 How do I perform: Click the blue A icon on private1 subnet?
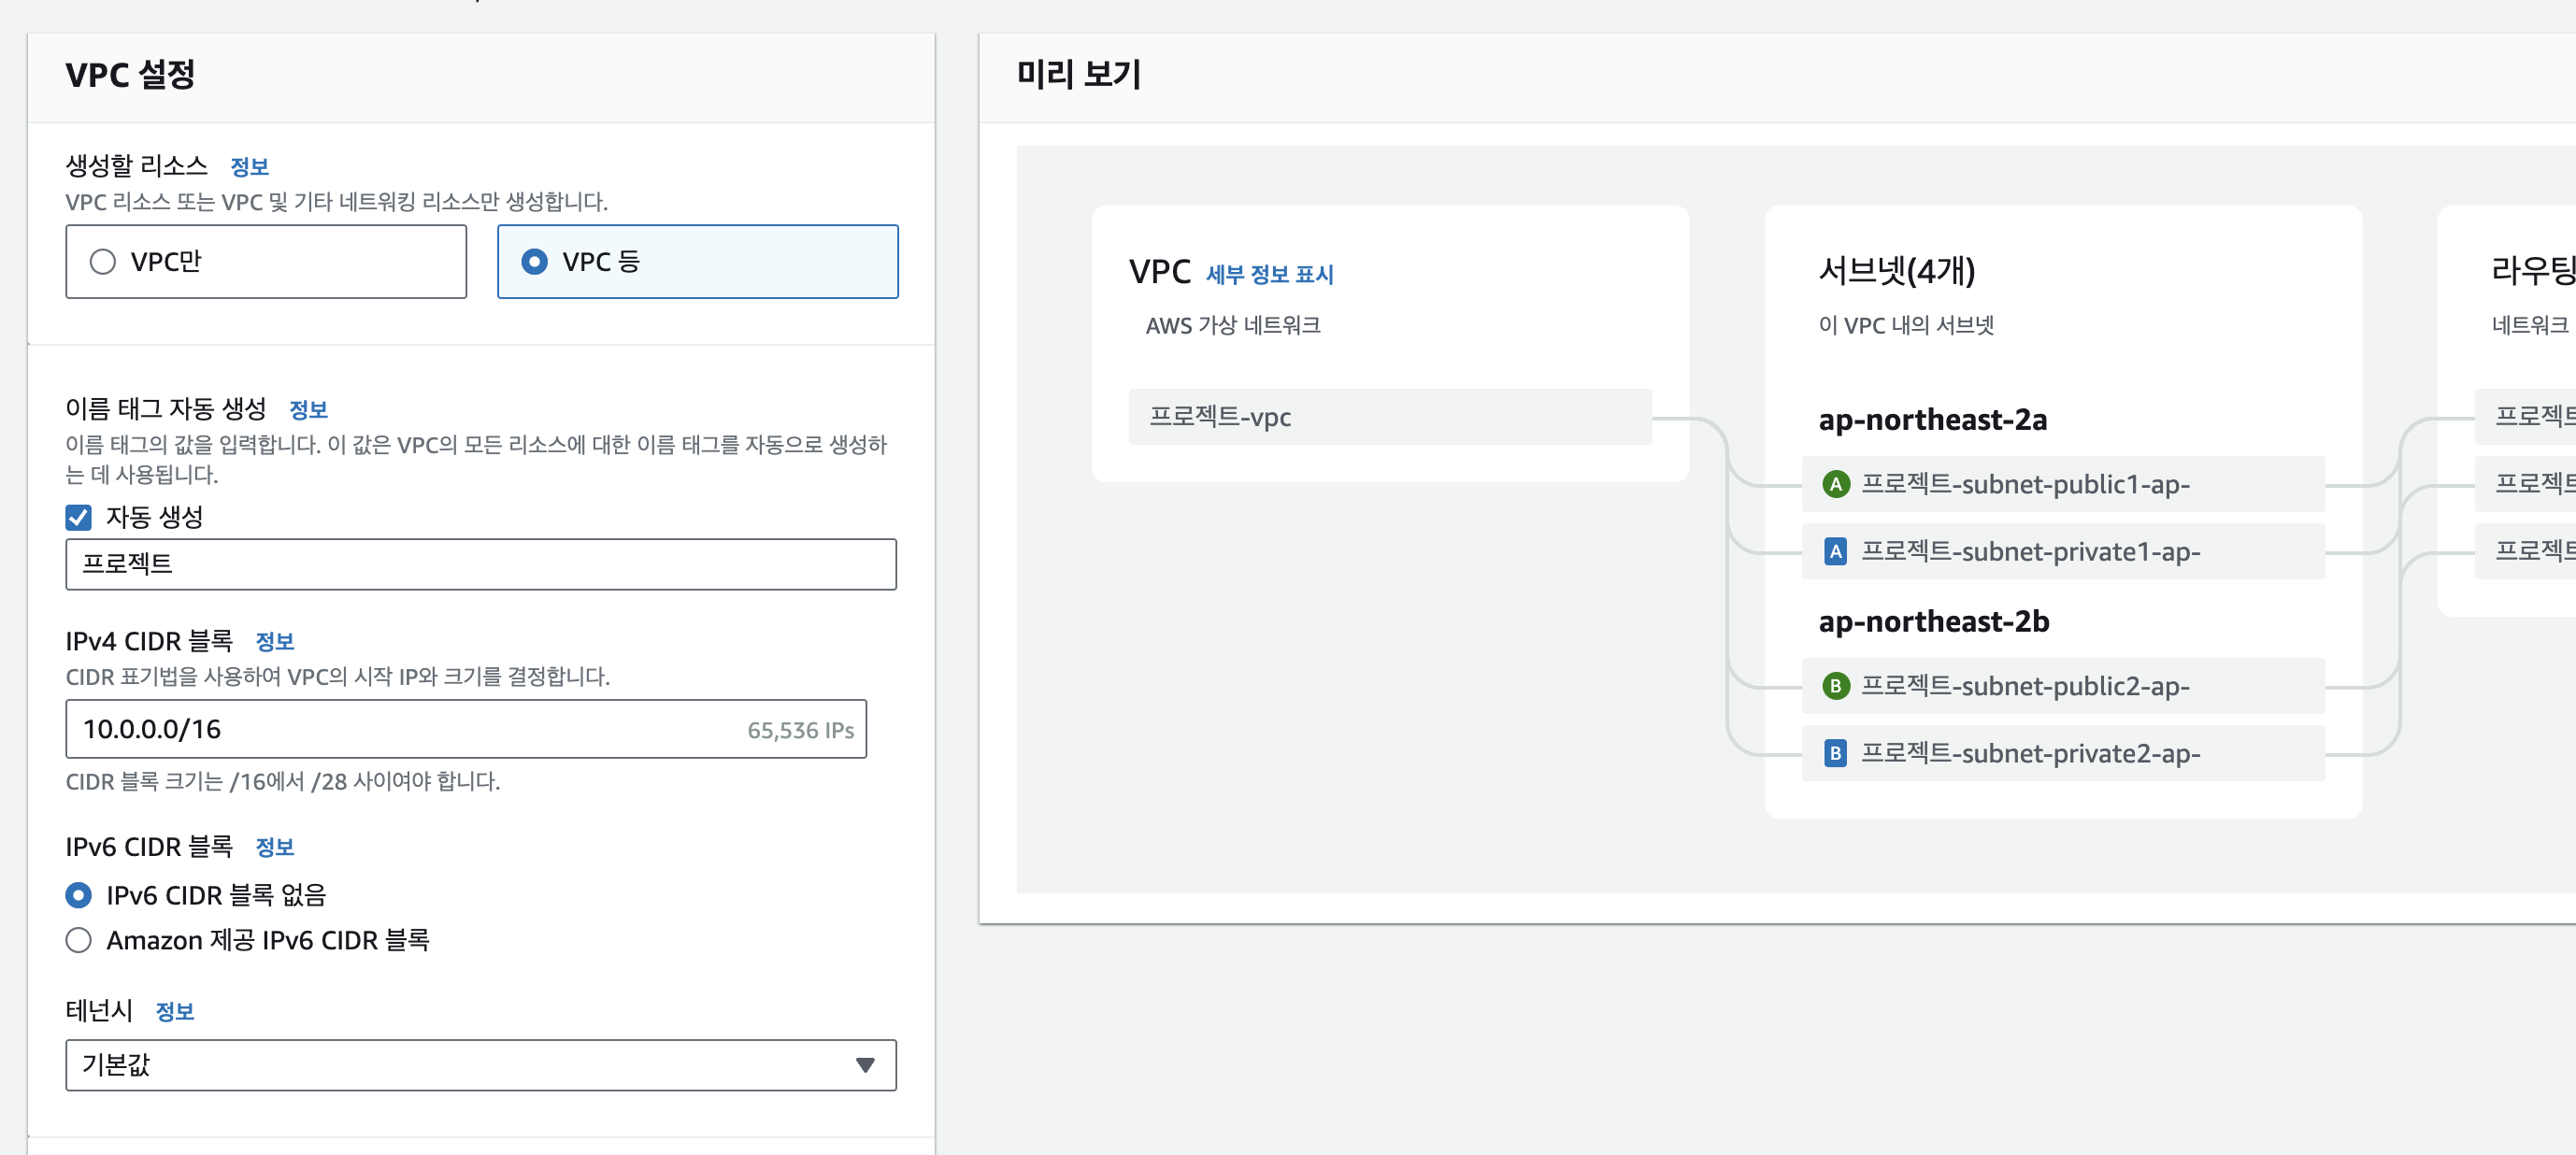(x=1835, y=552)
